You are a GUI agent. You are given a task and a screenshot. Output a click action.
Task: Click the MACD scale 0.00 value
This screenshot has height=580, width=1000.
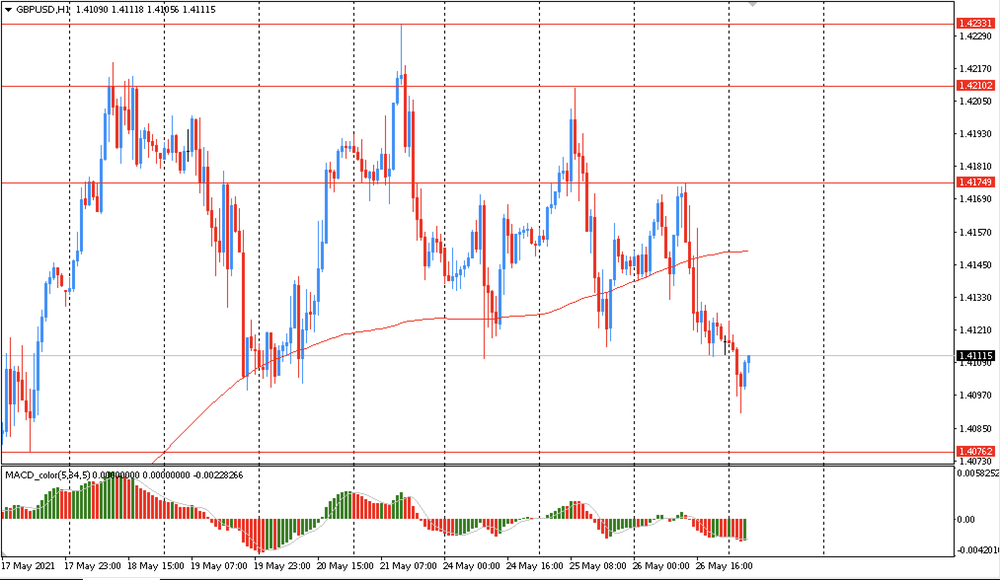pos(966,519)
